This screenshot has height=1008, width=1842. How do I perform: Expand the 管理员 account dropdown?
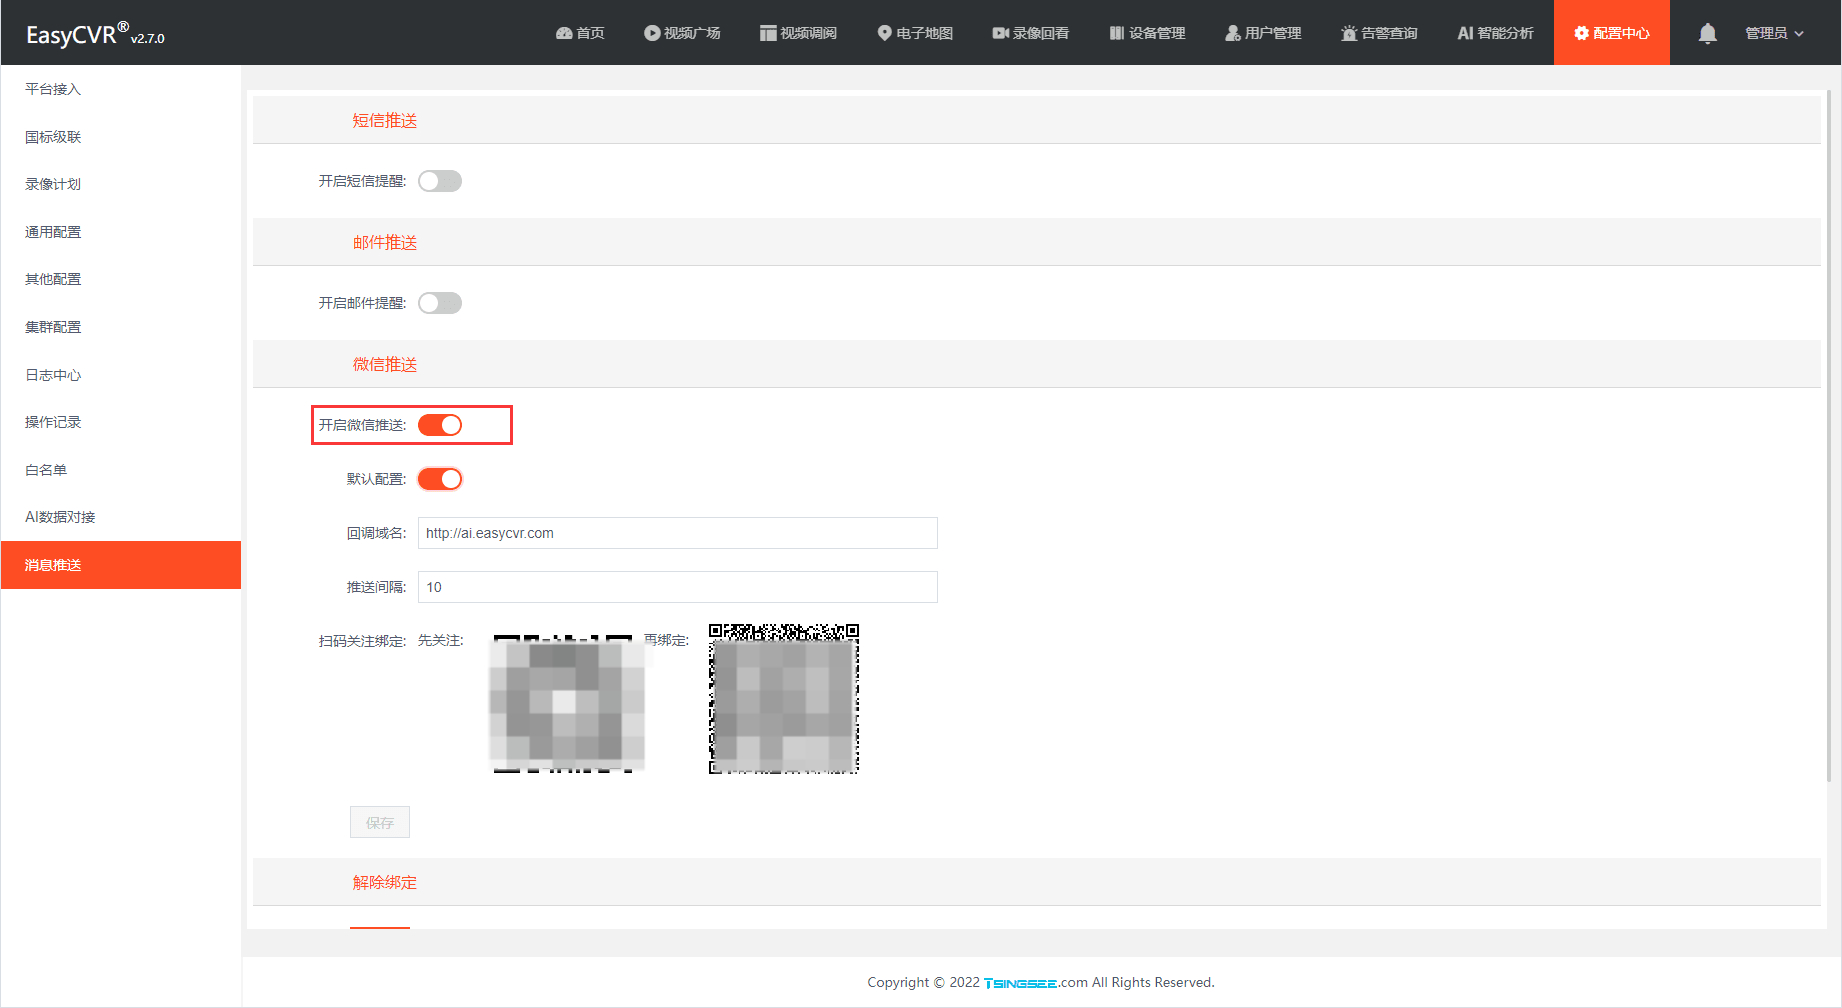pyautogui.click(x=1774, y=33)
